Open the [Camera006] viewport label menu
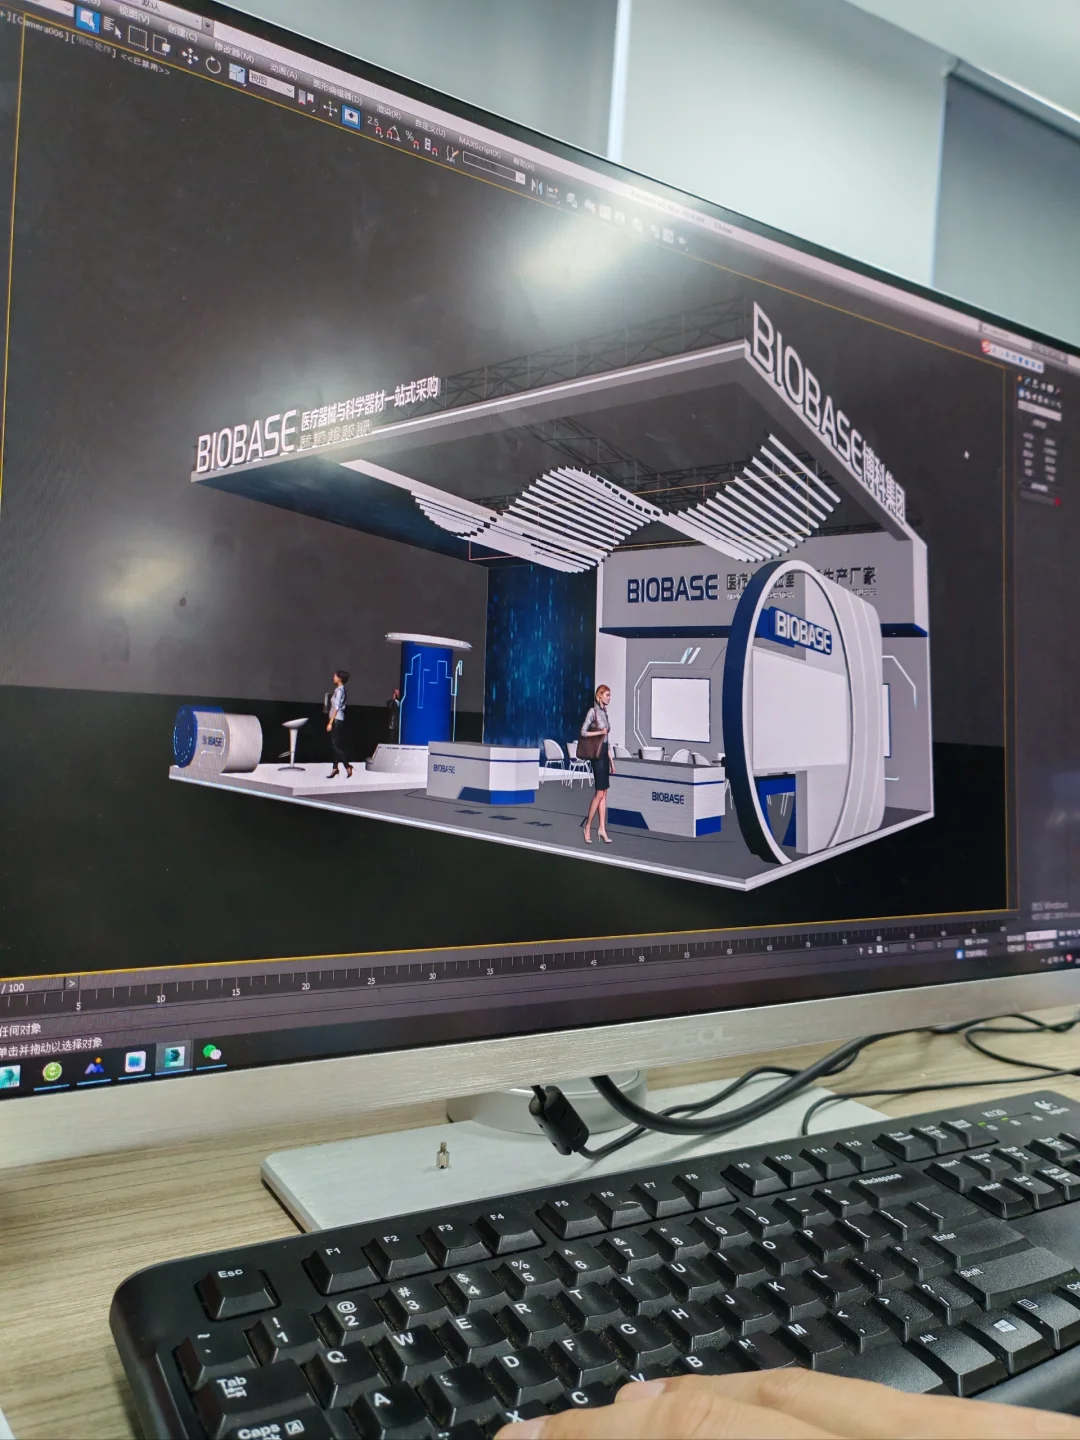The height and width of the screenshot is (1440, 1080). [x=40, y=30]
